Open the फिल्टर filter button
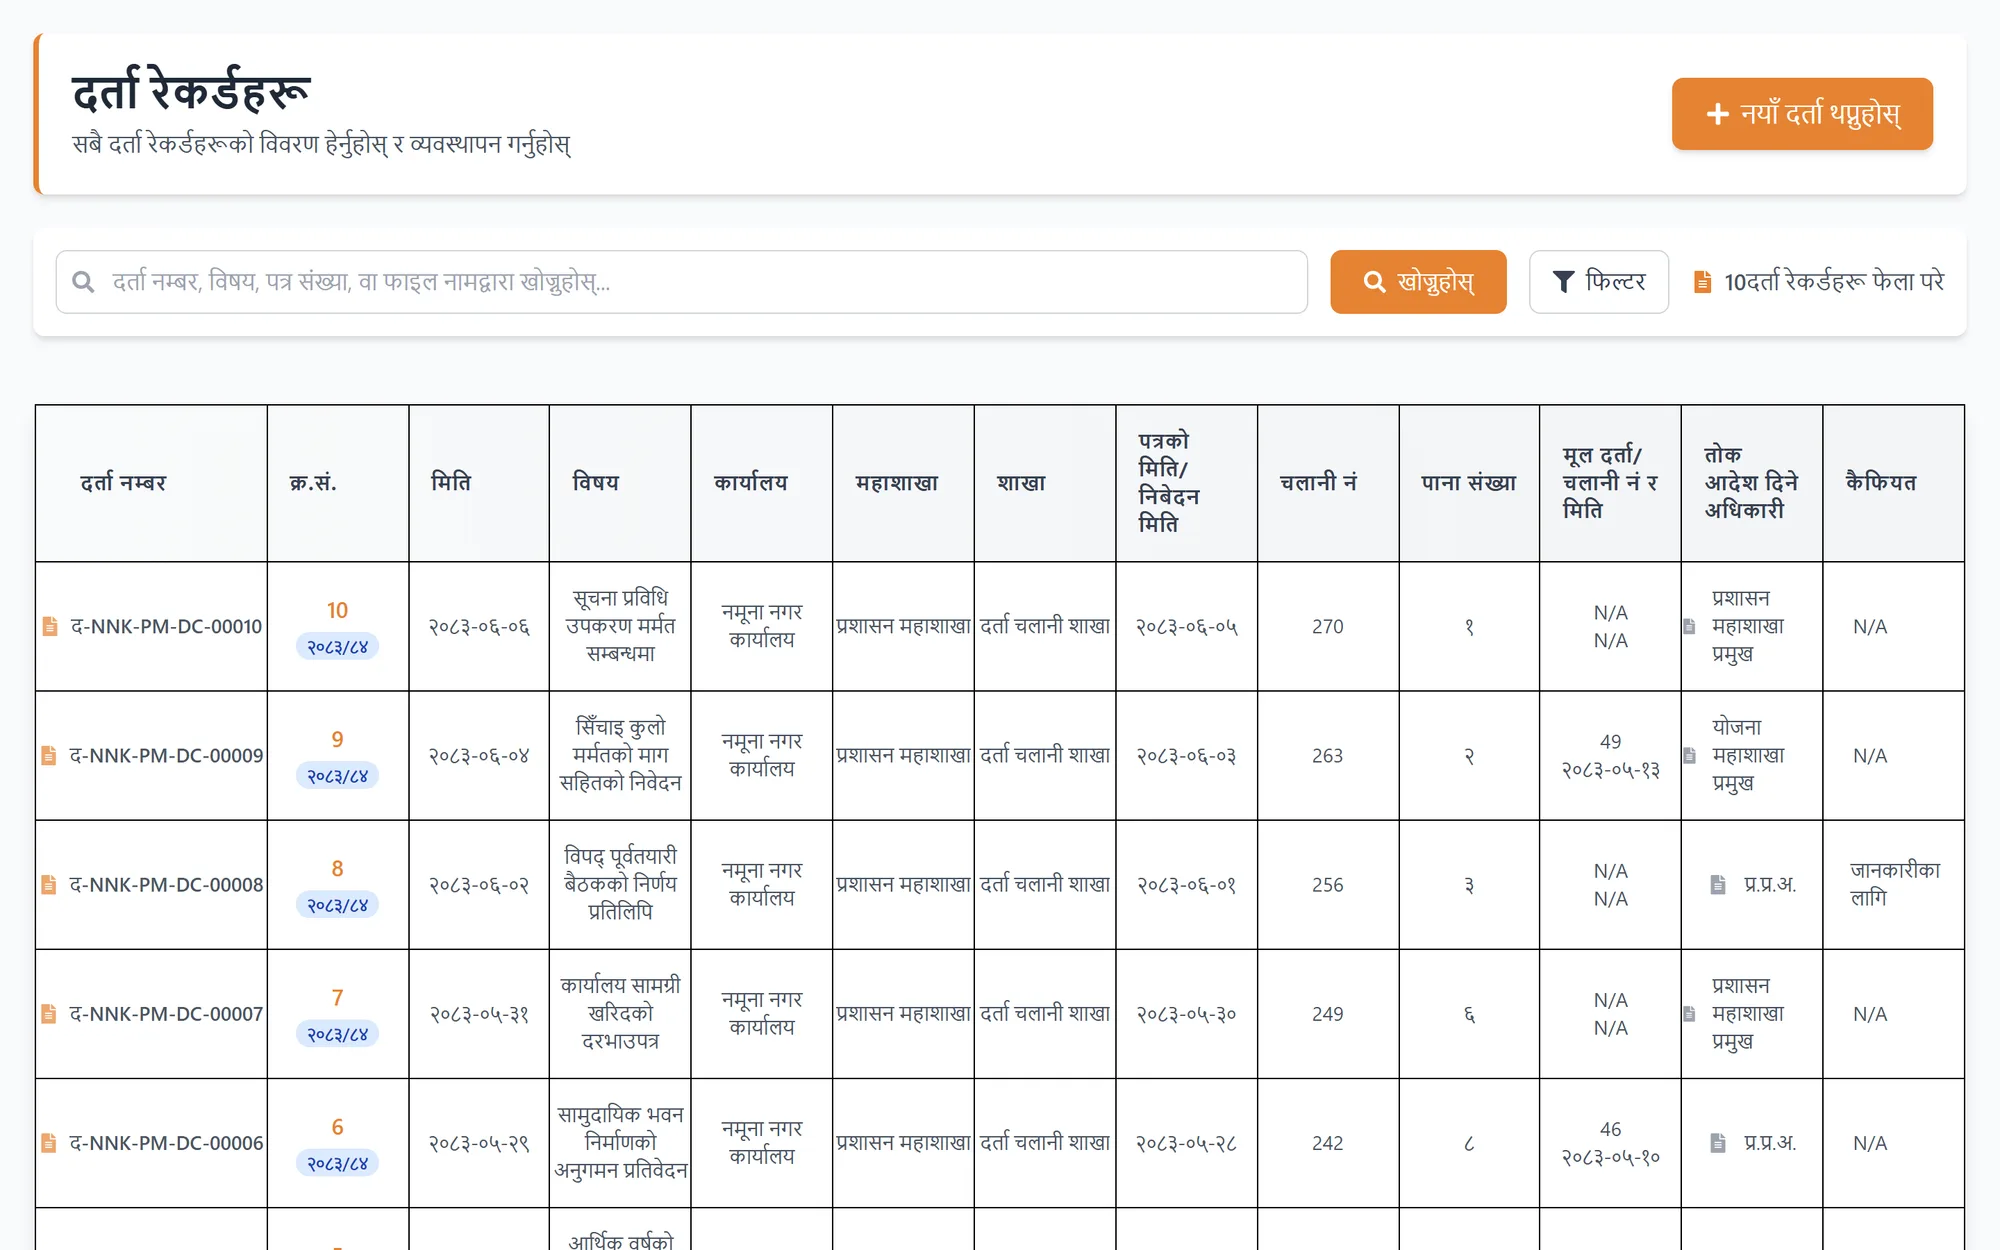2000x1250 pixels. coord(1598,282)
